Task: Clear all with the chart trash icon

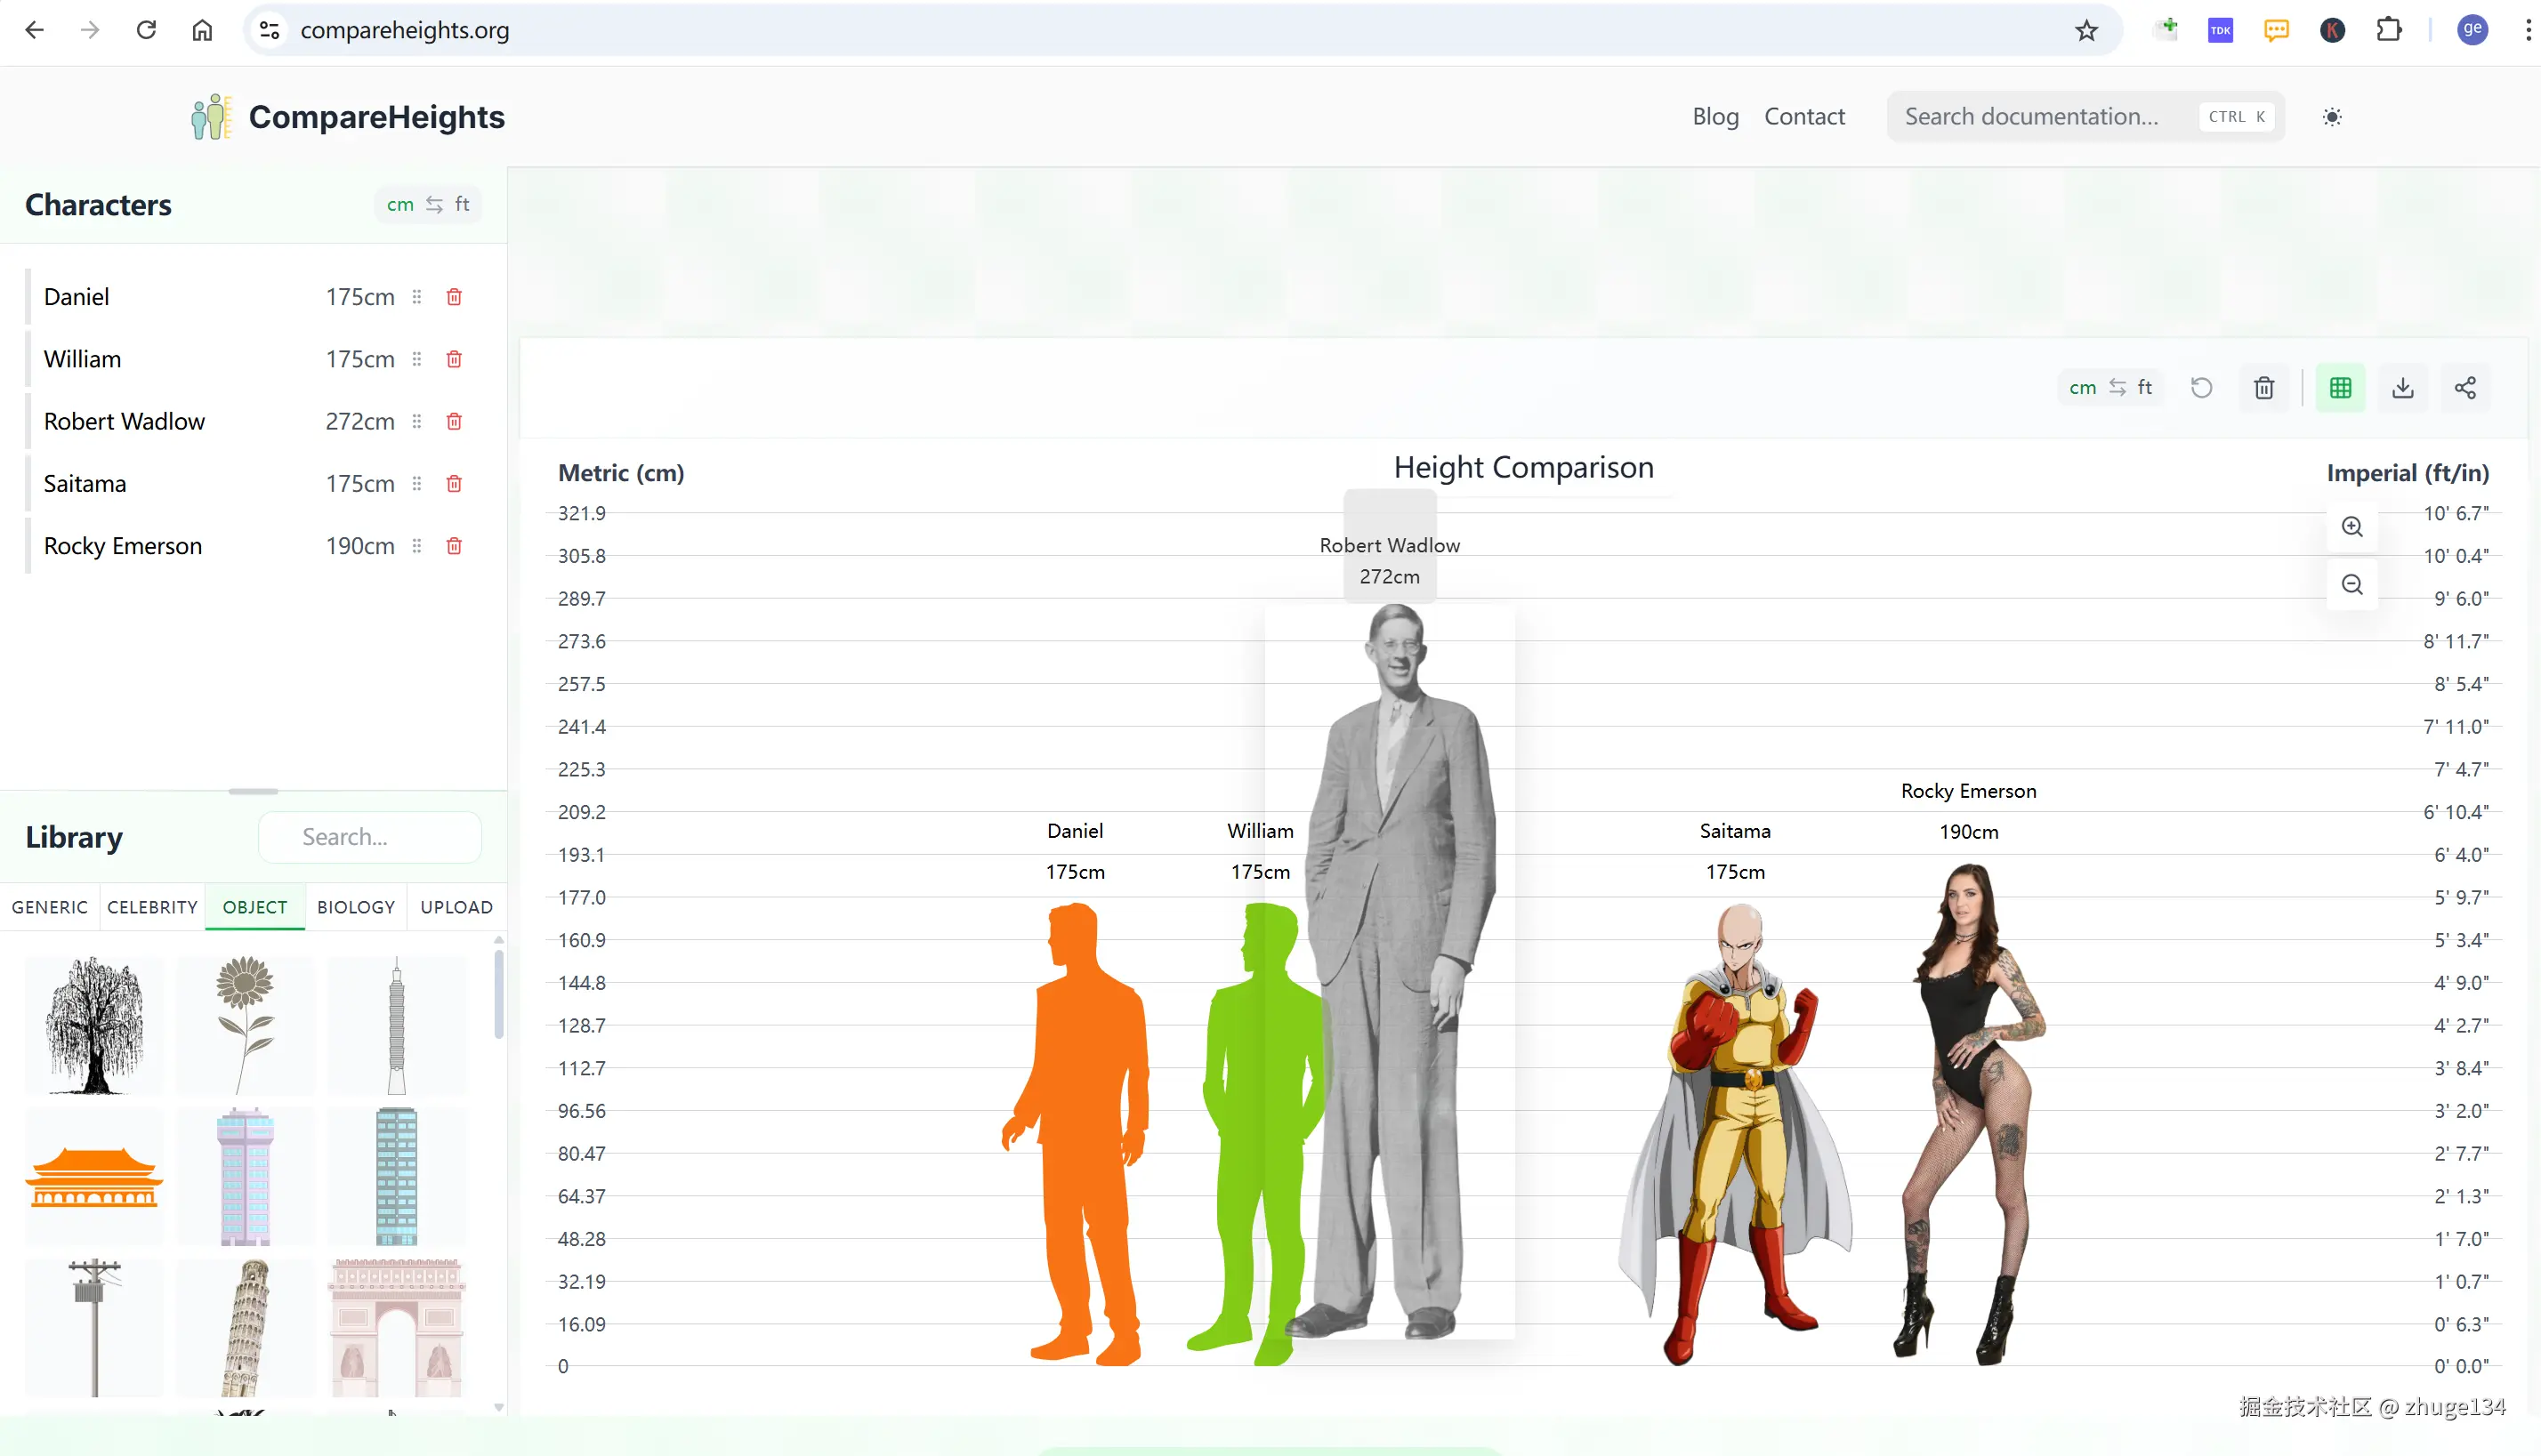Action: click(2264, 388)
